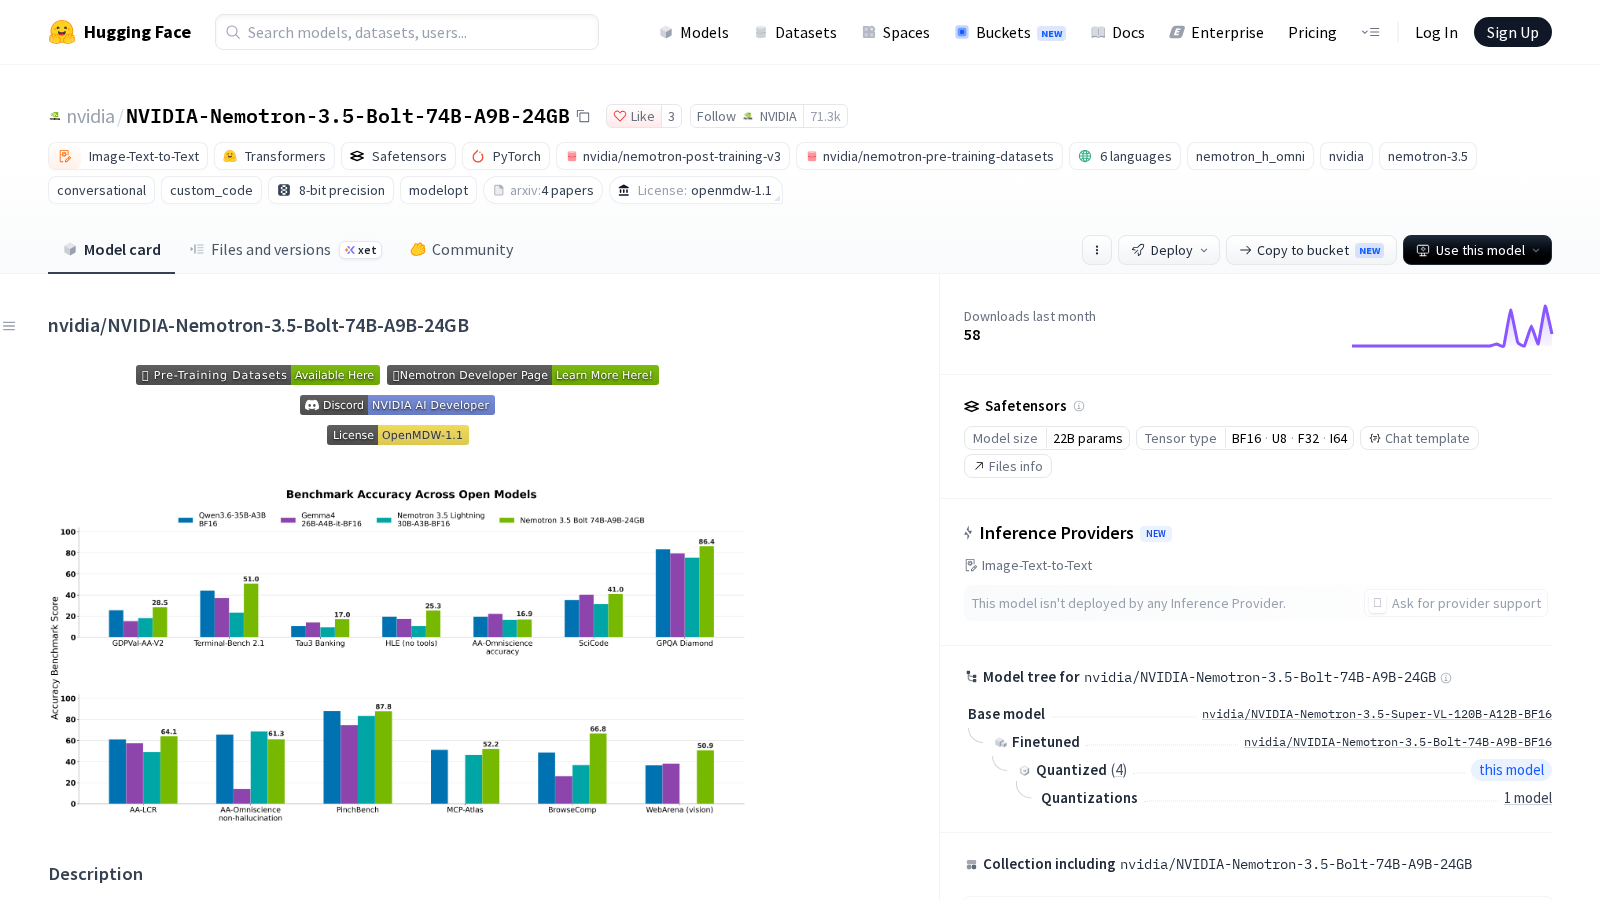Click the License openmdw-1.1 tag

(x=696, y=190)
